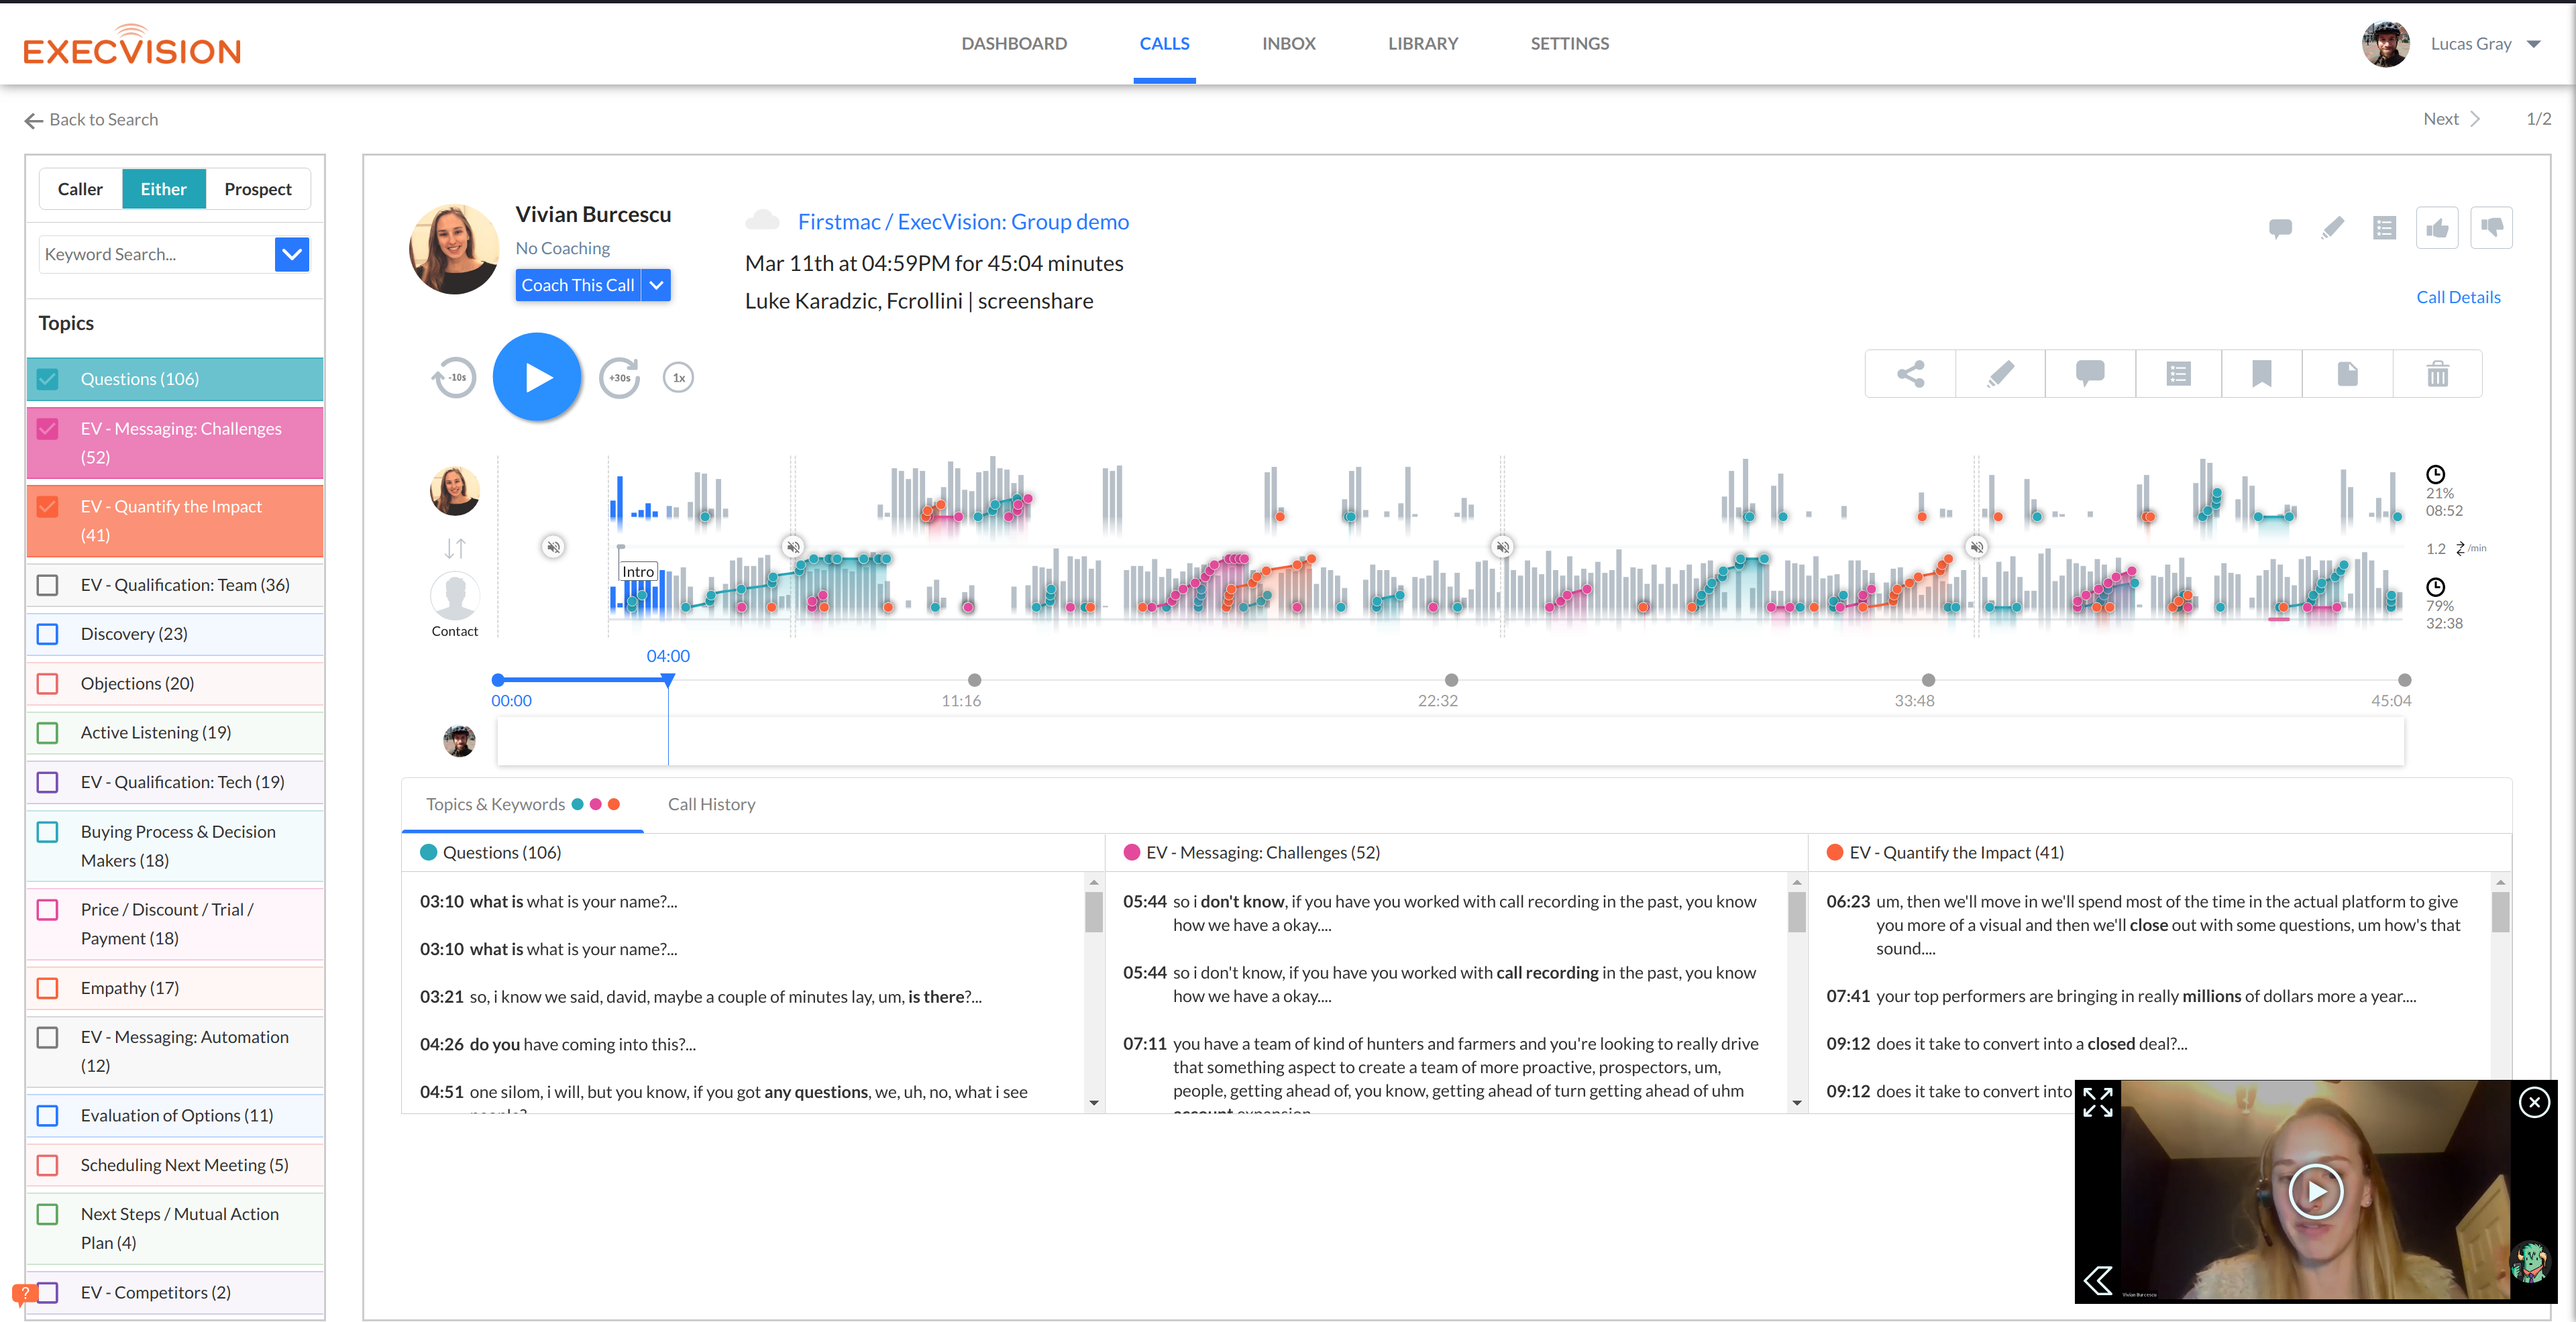Check the Discovery (23) topic checkbox
The image size is (2576, 1322).
(47, 634)
